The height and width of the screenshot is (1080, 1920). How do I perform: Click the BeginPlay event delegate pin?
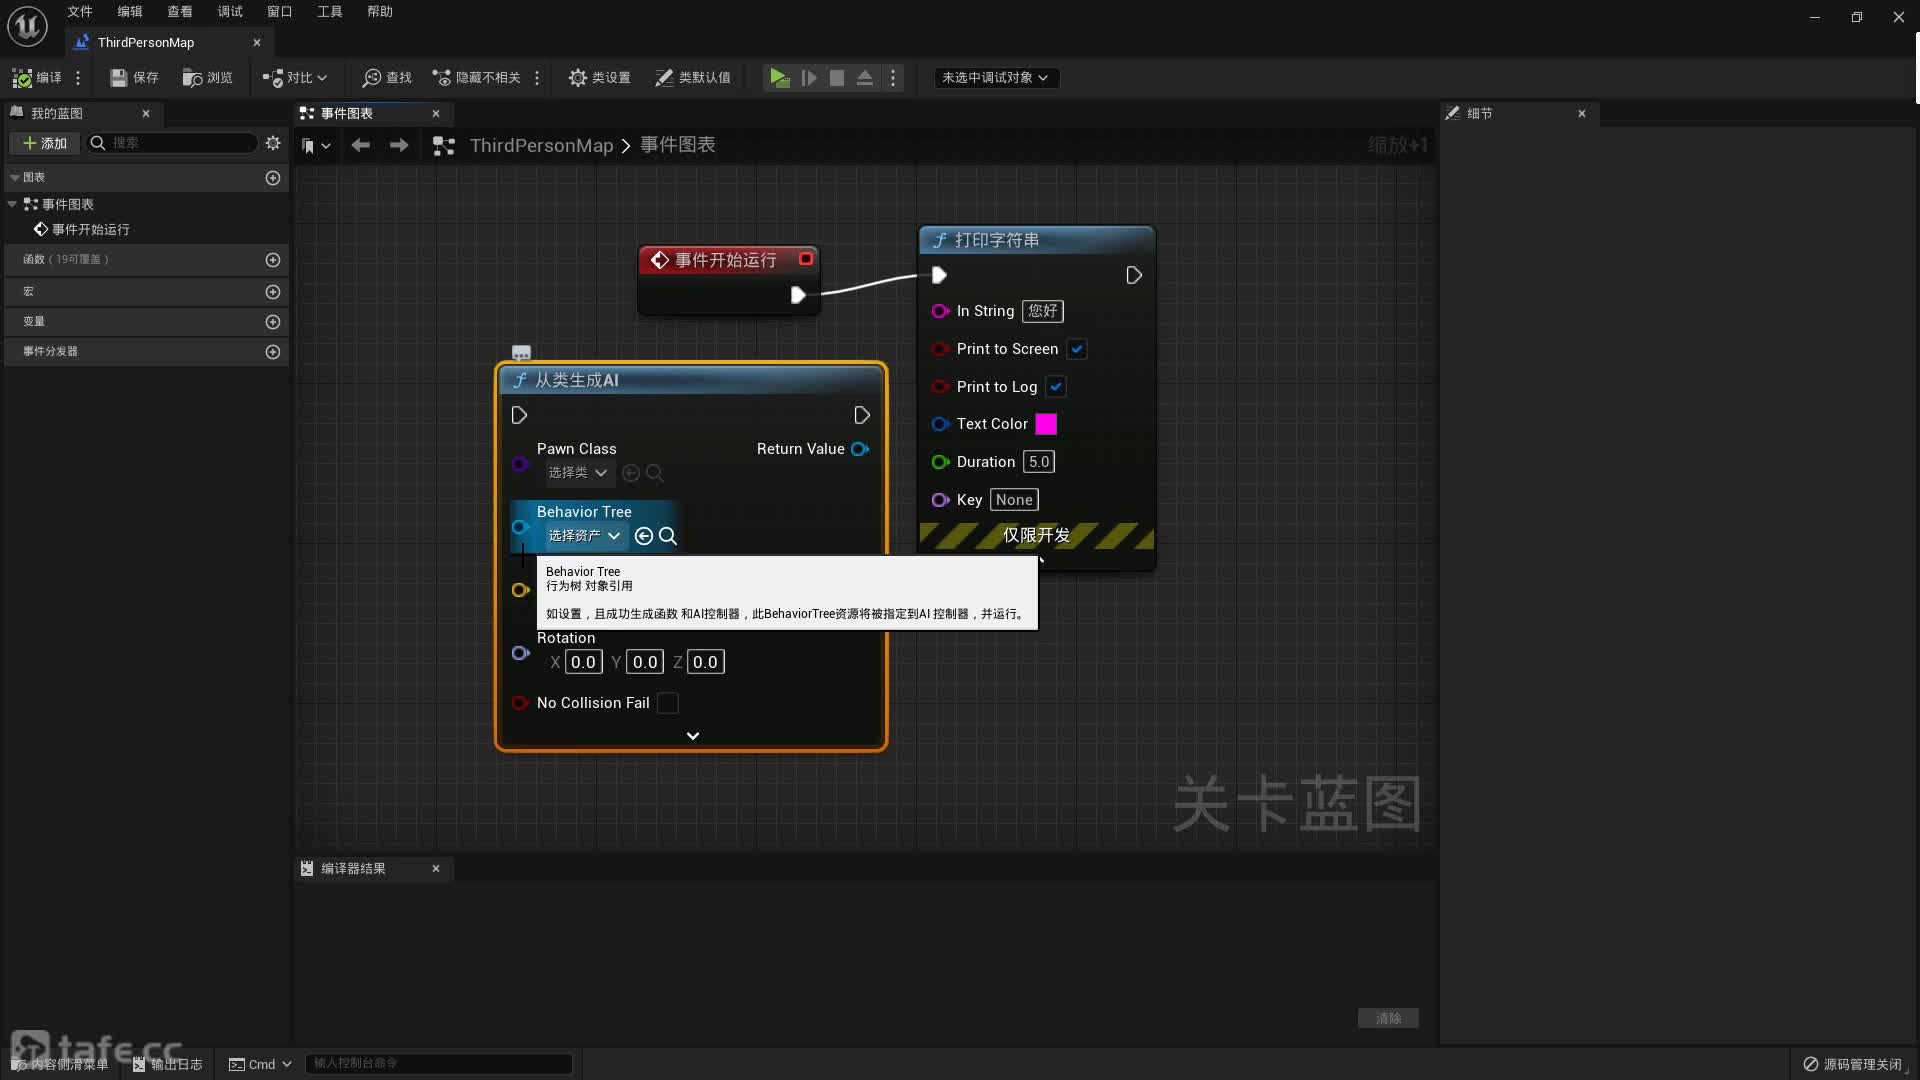click(805, 259)
